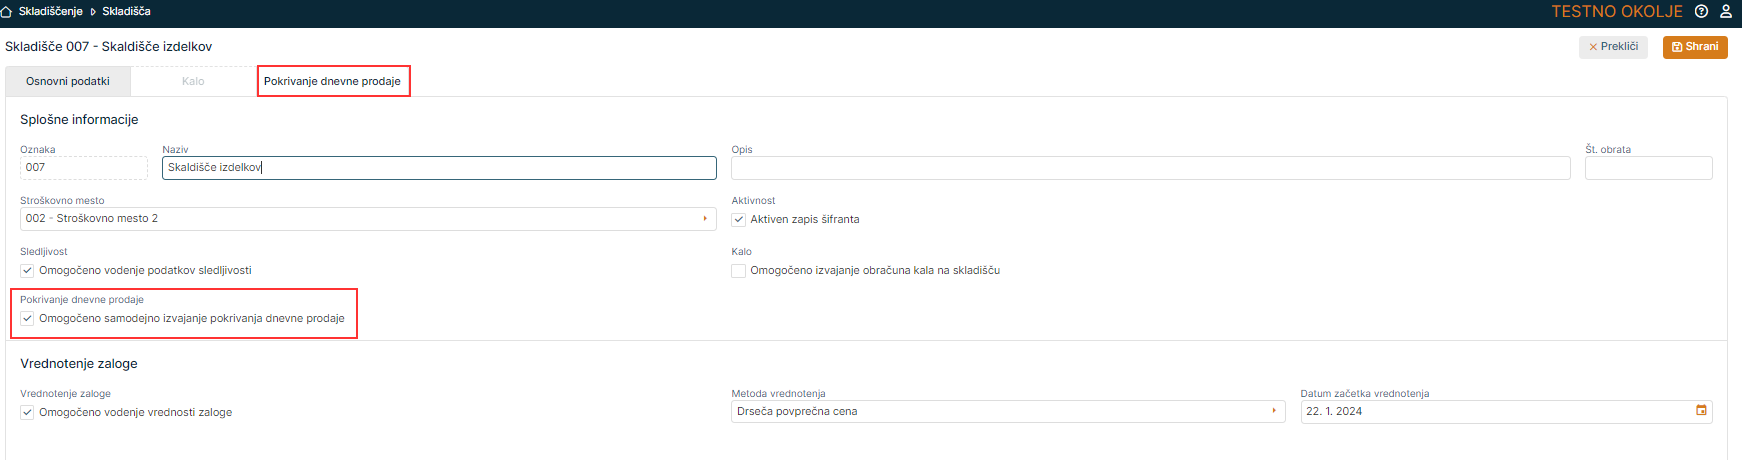The width and height of the screenshot is (1742, 460).
Task: Open the help question mark icon
Action: pyautogui.click(x=1701, y=12)
